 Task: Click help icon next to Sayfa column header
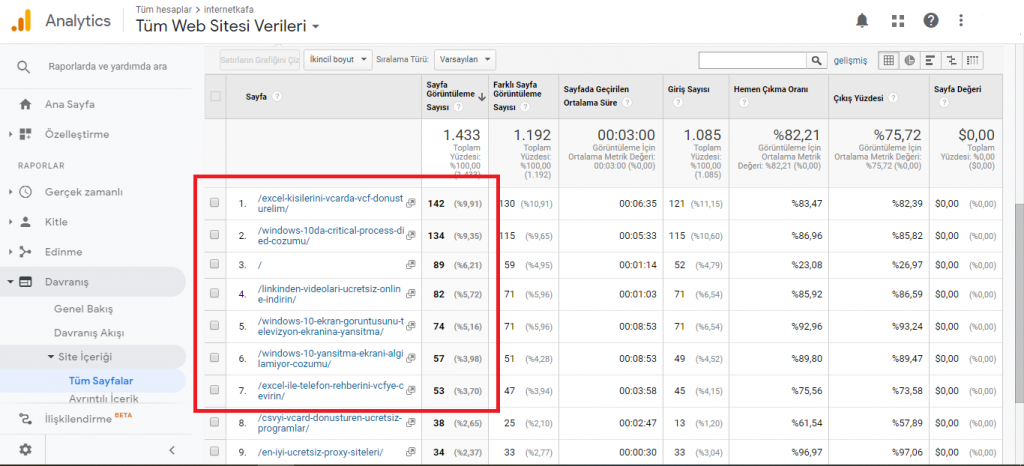click(x=277, y=96)
